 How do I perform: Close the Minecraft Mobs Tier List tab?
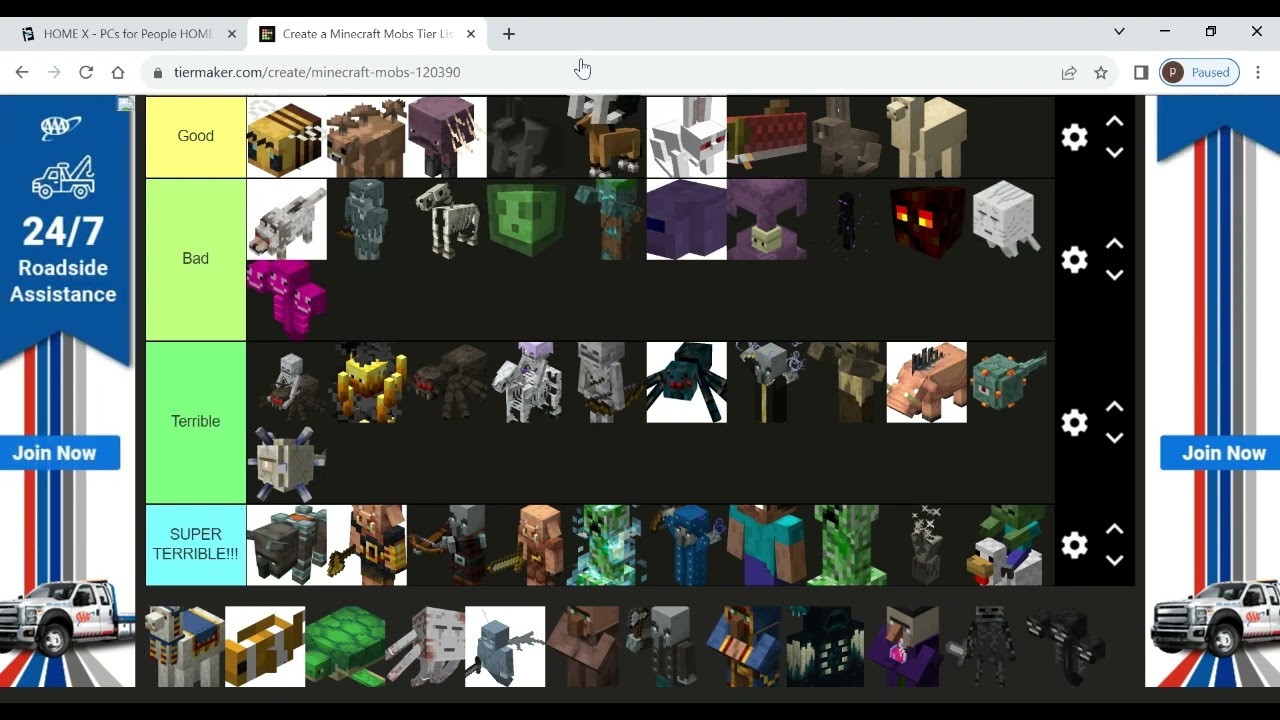point(471,34)
